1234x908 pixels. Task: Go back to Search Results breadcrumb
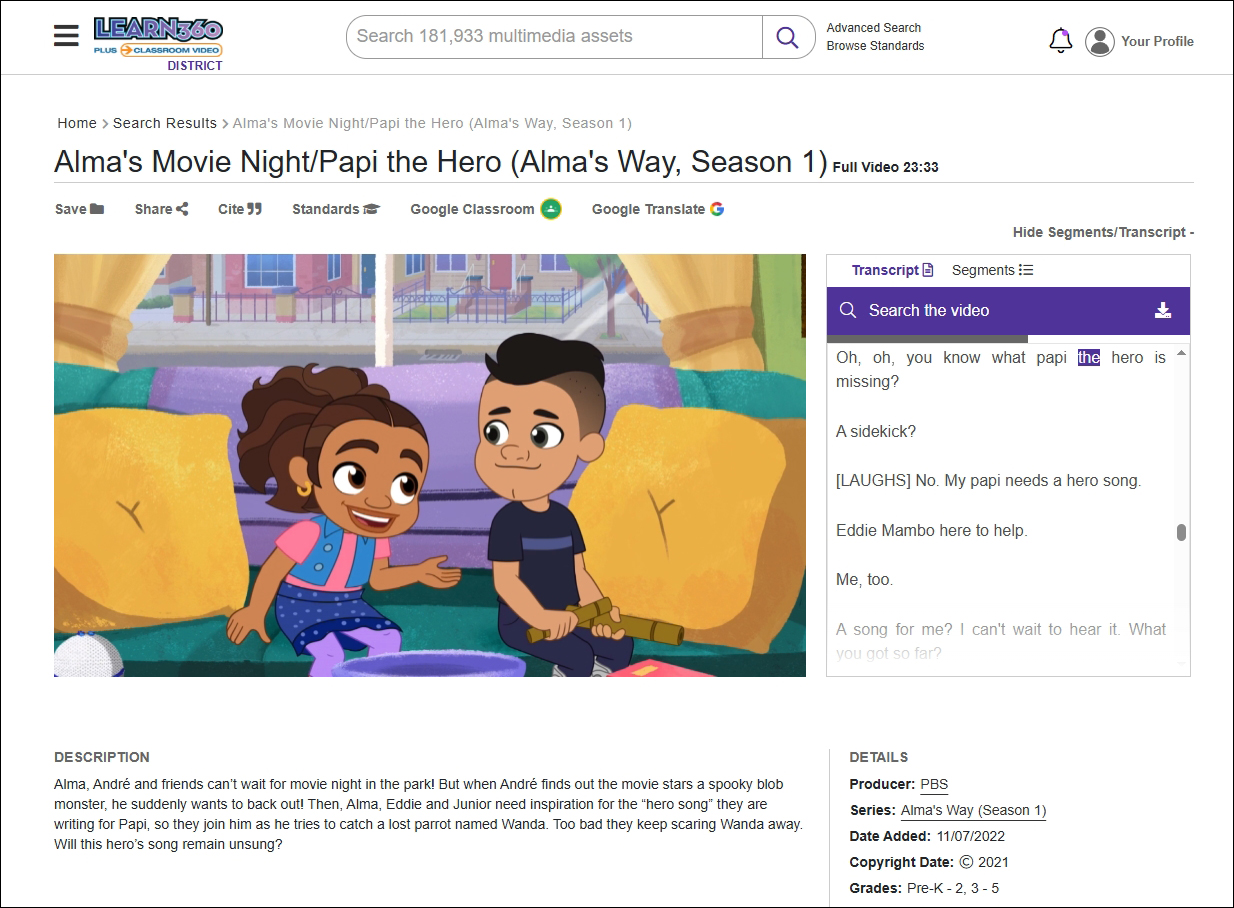pos(165,123)
